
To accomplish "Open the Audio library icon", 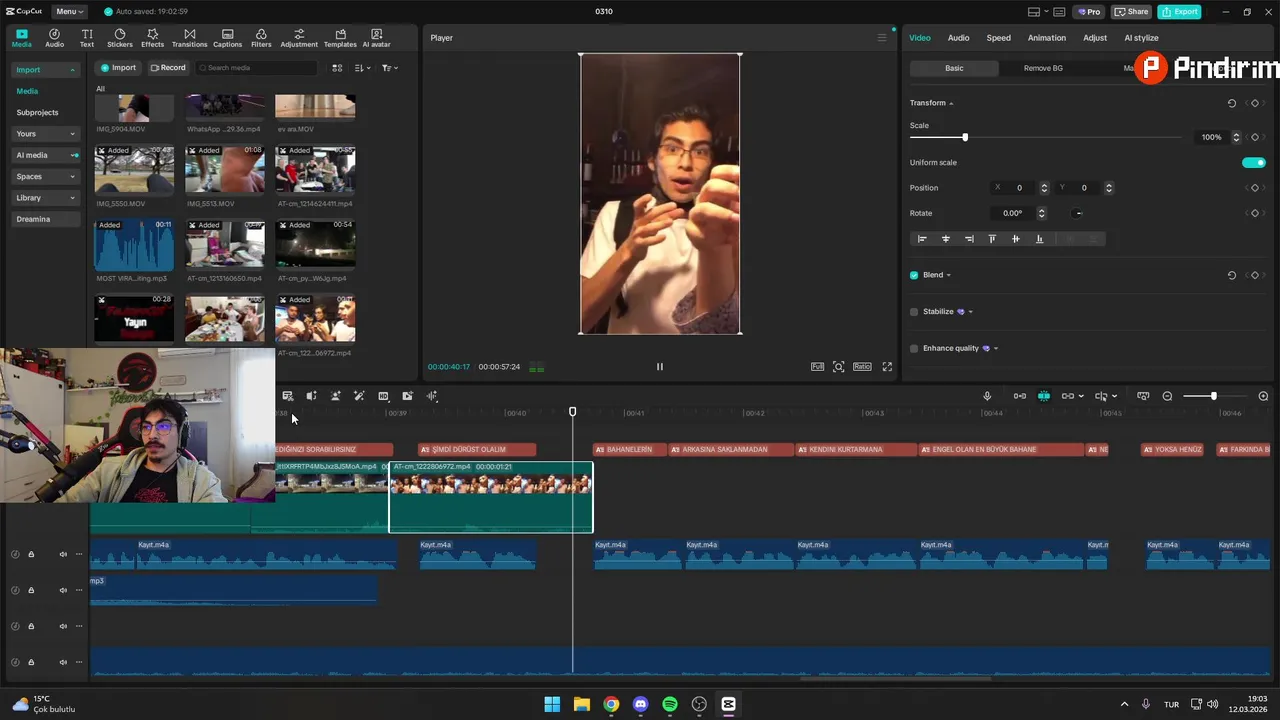I will (54, 38).
